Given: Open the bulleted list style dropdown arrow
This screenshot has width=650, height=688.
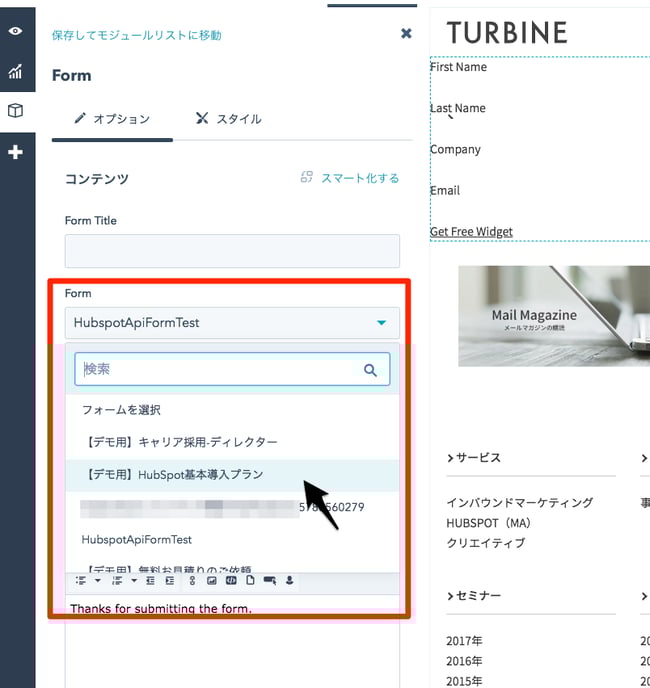Looking at the screenshot, I should (x=98, y=580).
